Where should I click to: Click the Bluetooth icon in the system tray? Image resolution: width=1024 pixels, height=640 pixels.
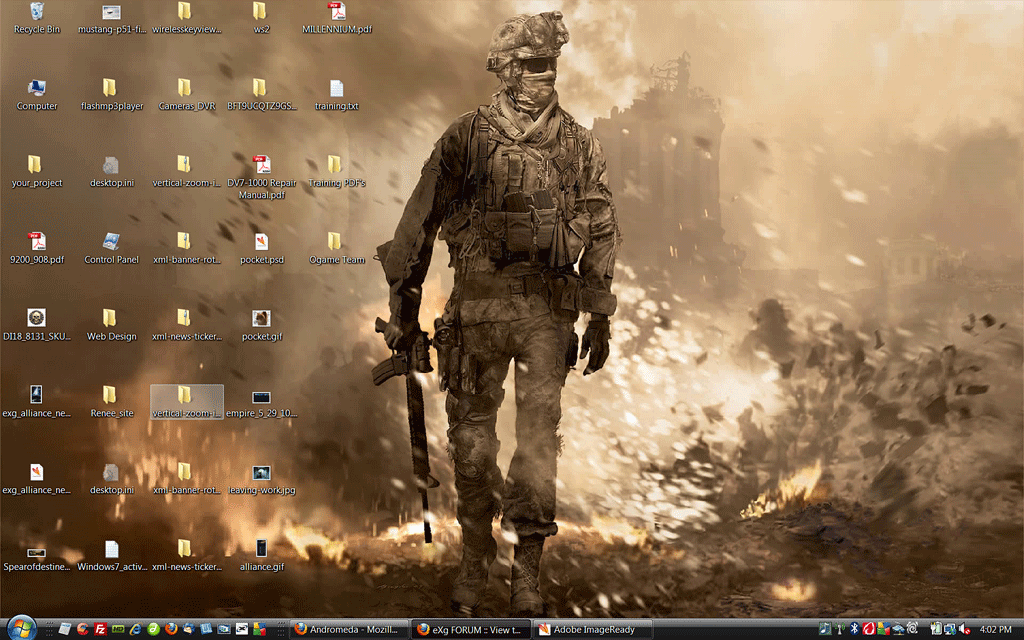854,629
